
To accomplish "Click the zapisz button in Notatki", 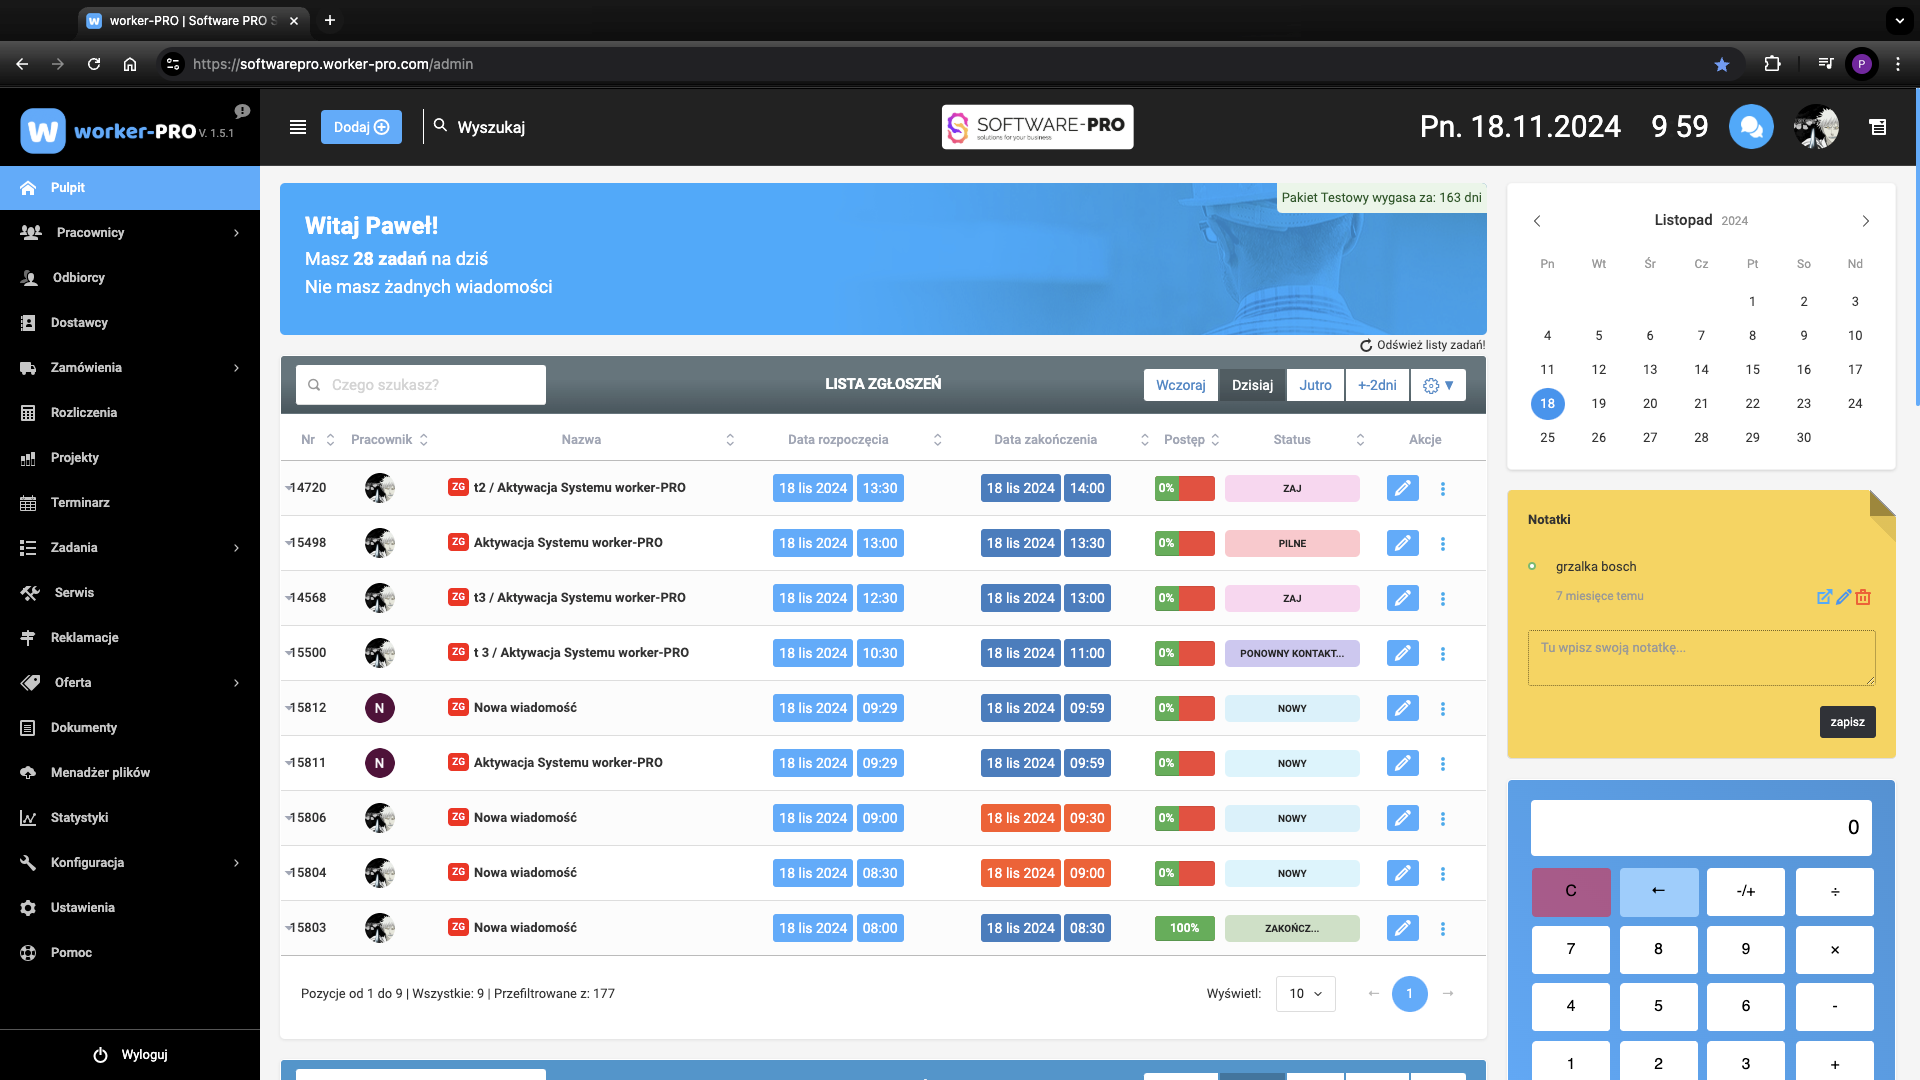I will coord(1846,722).
